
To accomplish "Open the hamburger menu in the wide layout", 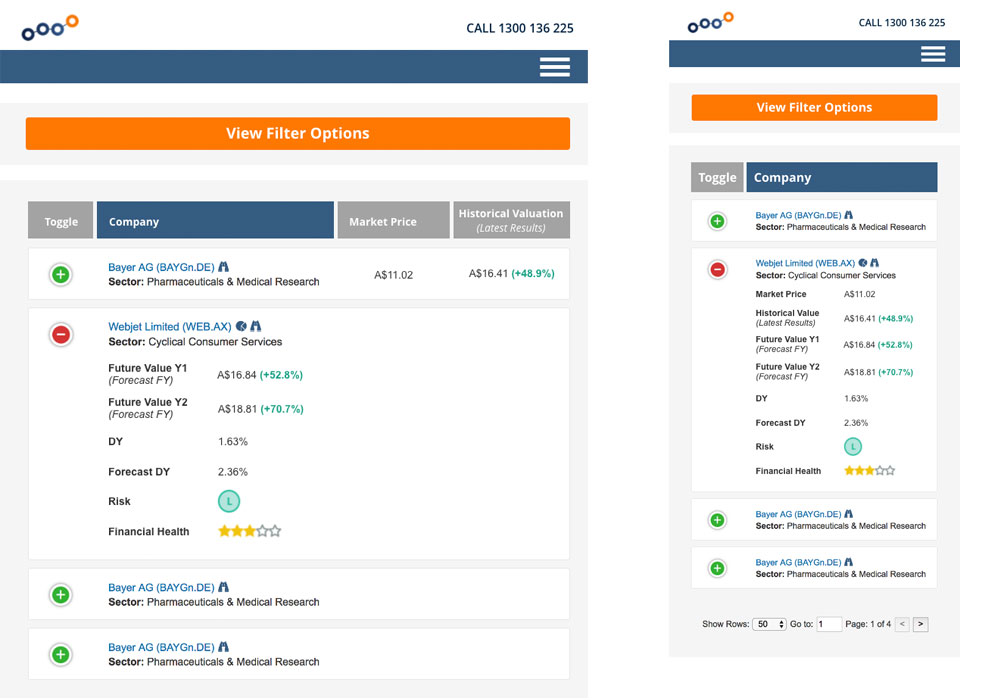I will [x=554, y=67].
